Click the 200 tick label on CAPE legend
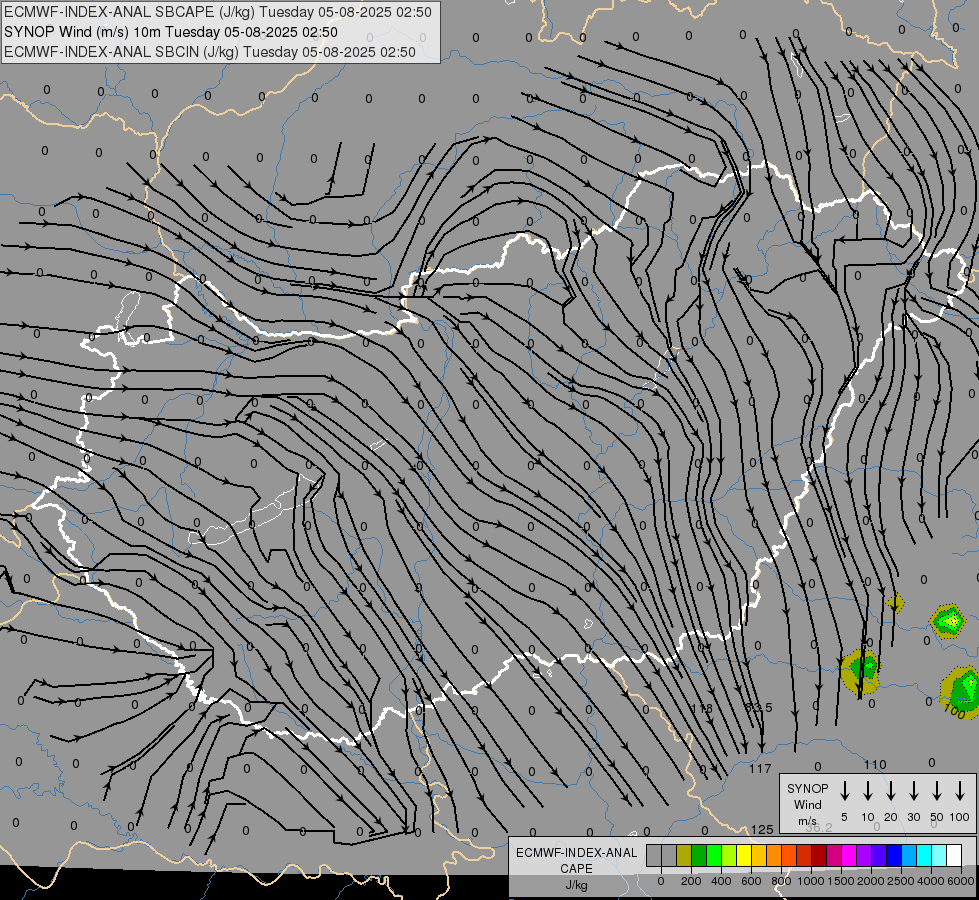This screenshot has width=979, height=900. pyautogui.click(x=691, y=881)
